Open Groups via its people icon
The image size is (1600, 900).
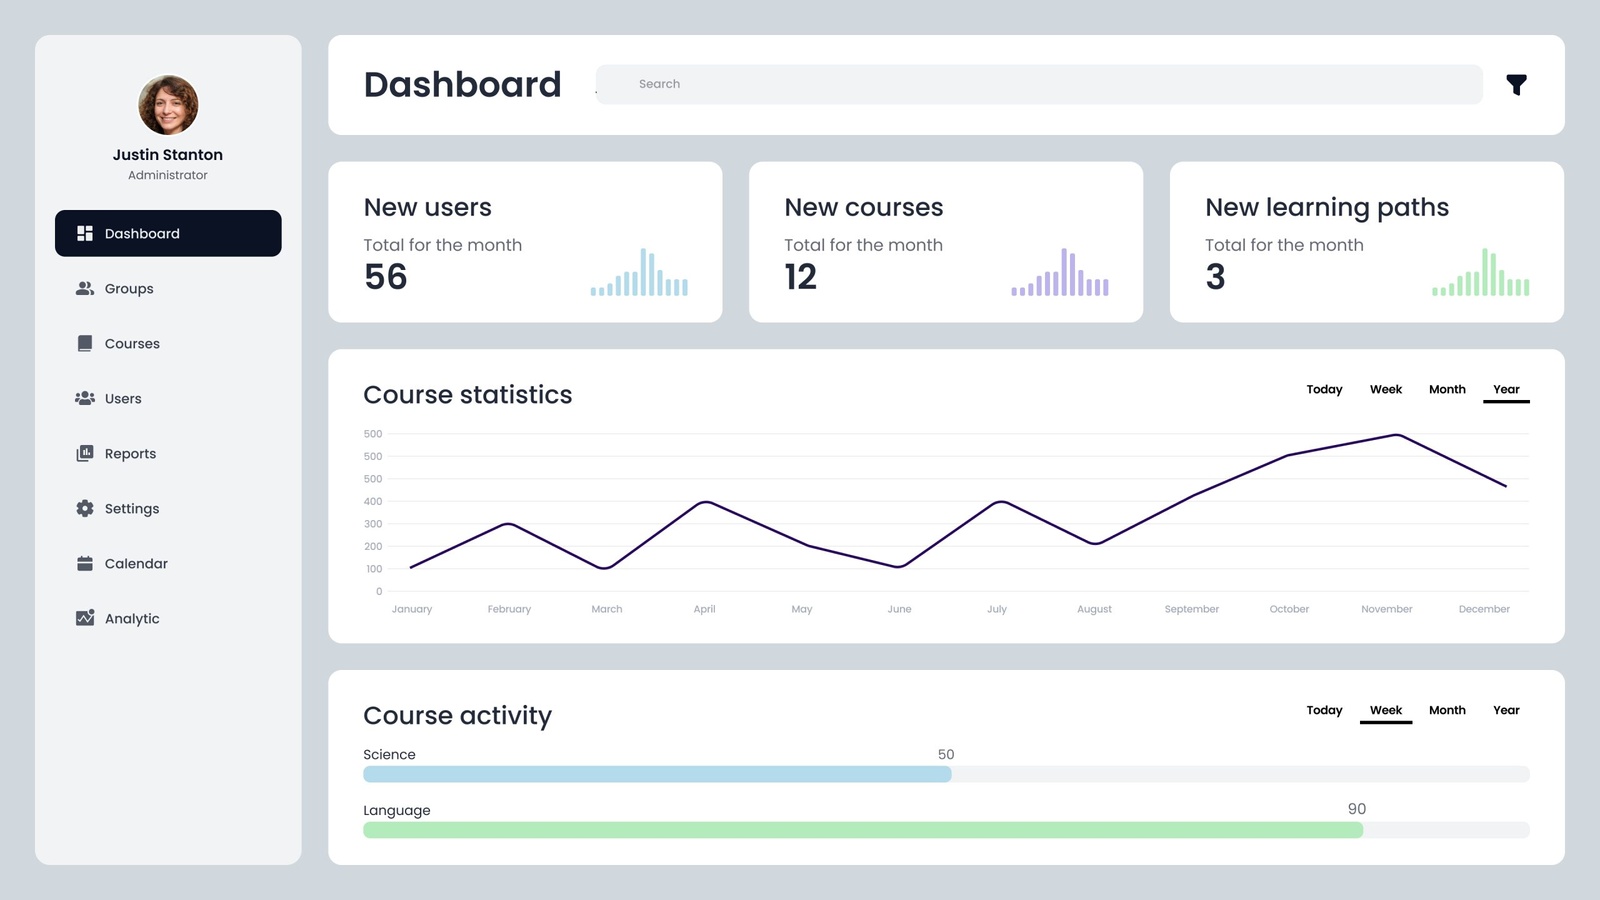tap(85, 289)
